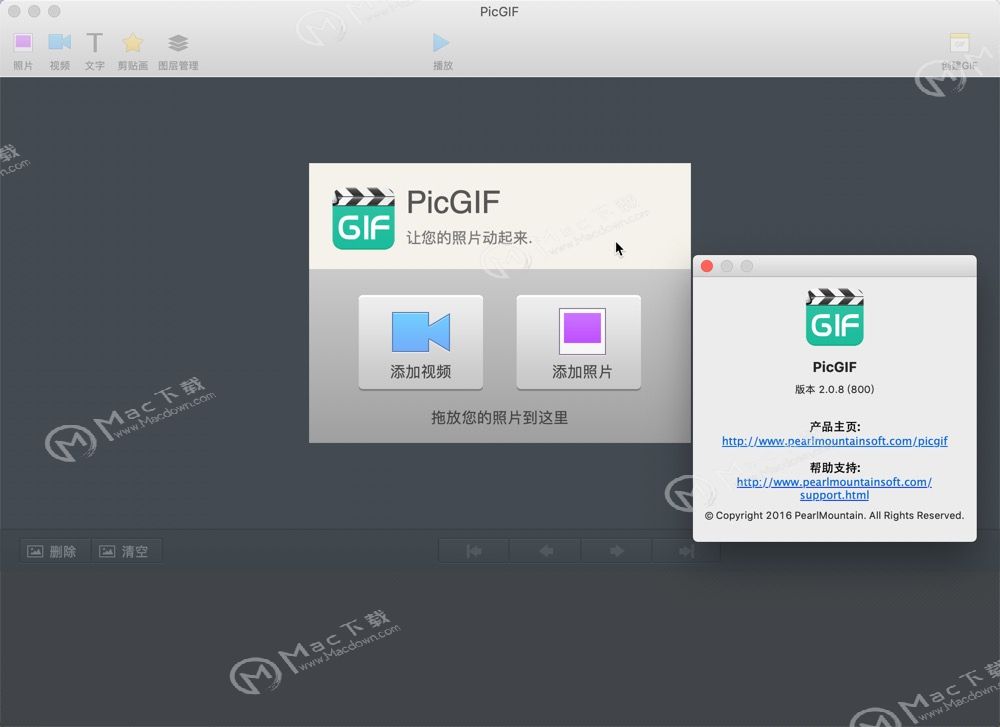This screenshot has width=1000, height=727.
Task: Click the 拖放您的照片到这里 drop hint text
Action: click(x=499, y=418)
